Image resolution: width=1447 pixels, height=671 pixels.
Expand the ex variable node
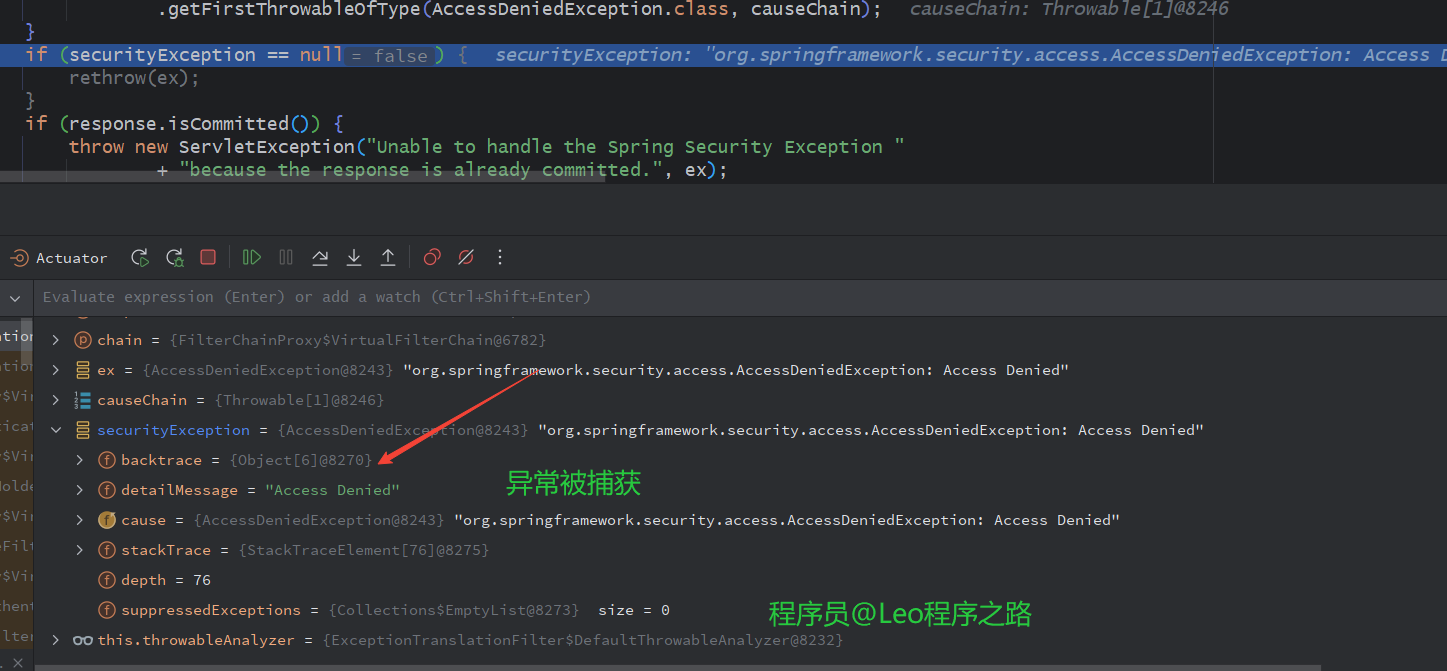[x=56, y=370]
